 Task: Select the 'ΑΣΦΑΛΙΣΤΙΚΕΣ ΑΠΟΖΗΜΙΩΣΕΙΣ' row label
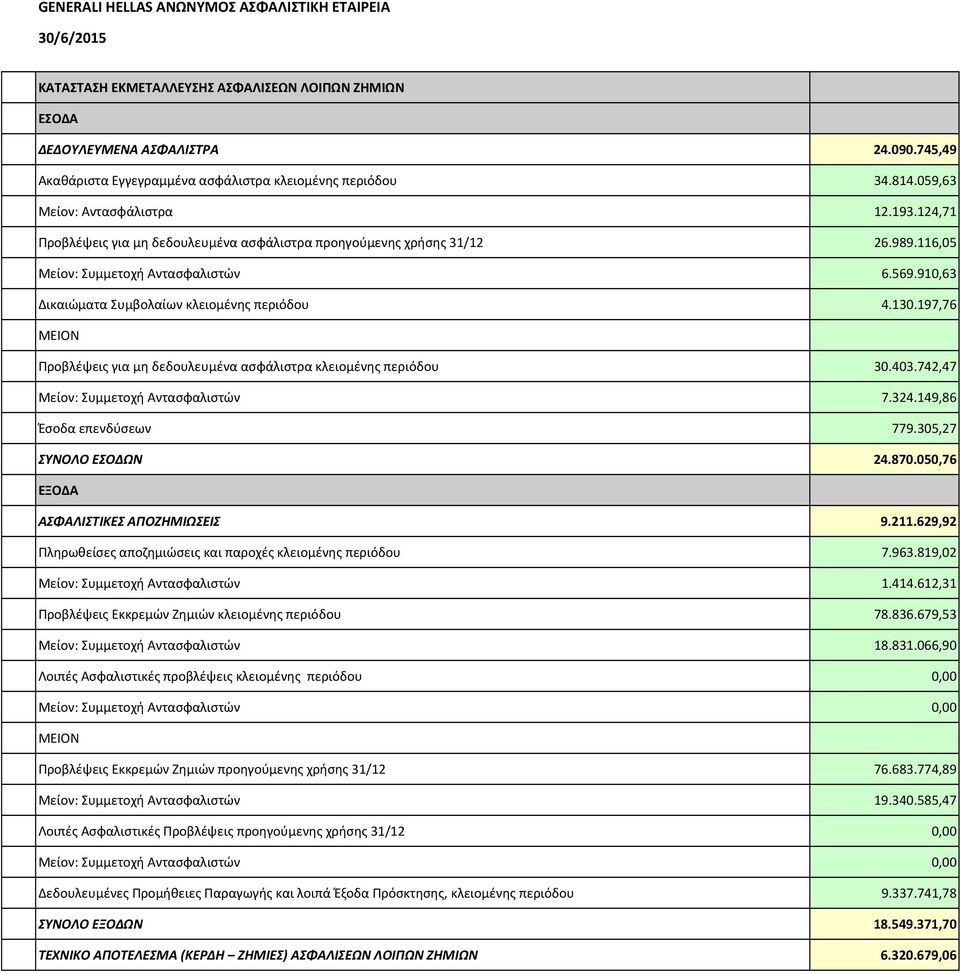tap(129, 522)
